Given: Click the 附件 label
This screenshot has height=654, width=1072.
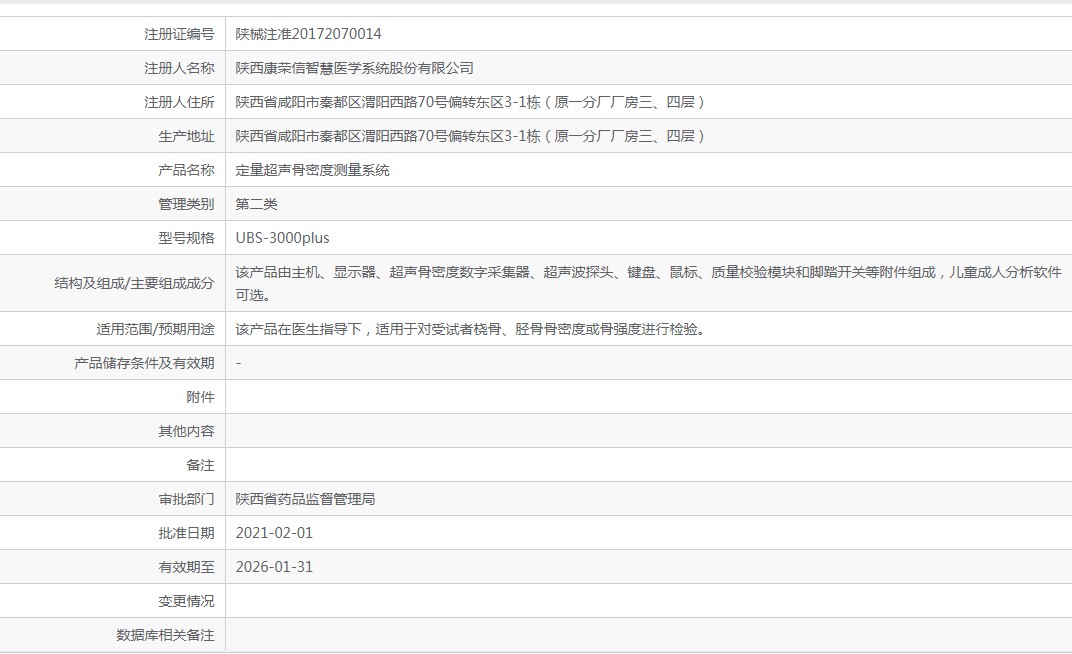Looking at the screenshot, I should coord(200,397).
